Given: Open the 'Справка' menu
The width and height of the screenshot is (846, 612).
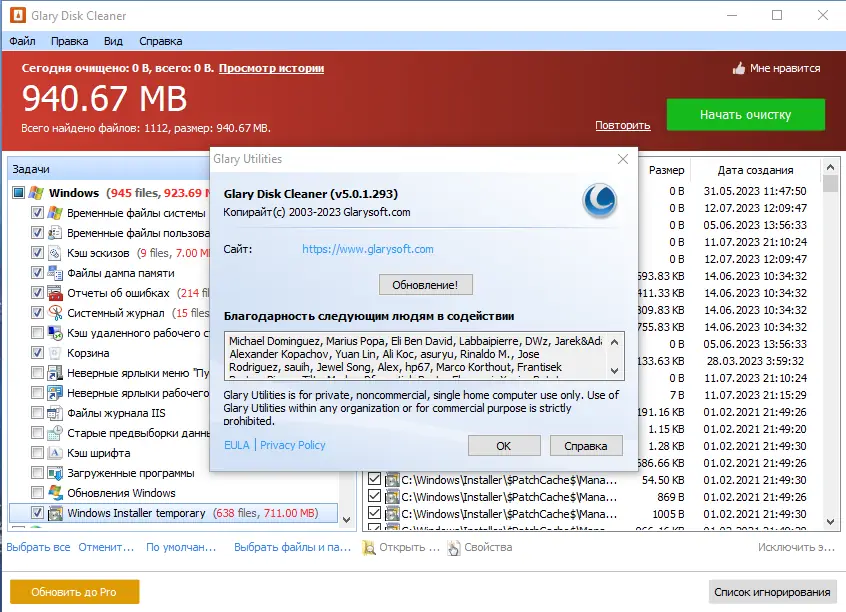Looking at the screenshot, I should point(160,41).
